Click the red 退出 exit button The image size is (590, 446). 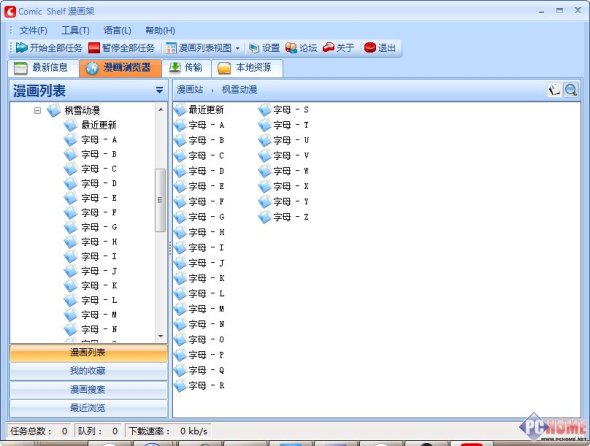(x=380, y=48)
